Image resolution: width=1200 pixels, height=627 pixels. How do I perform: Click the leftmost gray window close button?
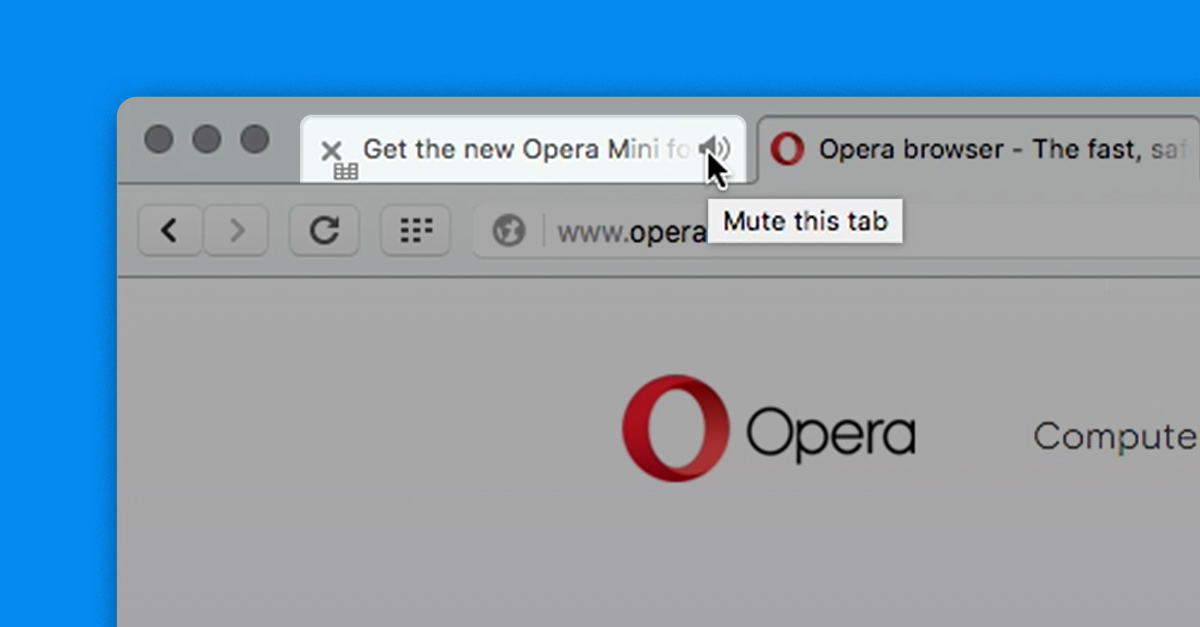click(x=158, y=139)
